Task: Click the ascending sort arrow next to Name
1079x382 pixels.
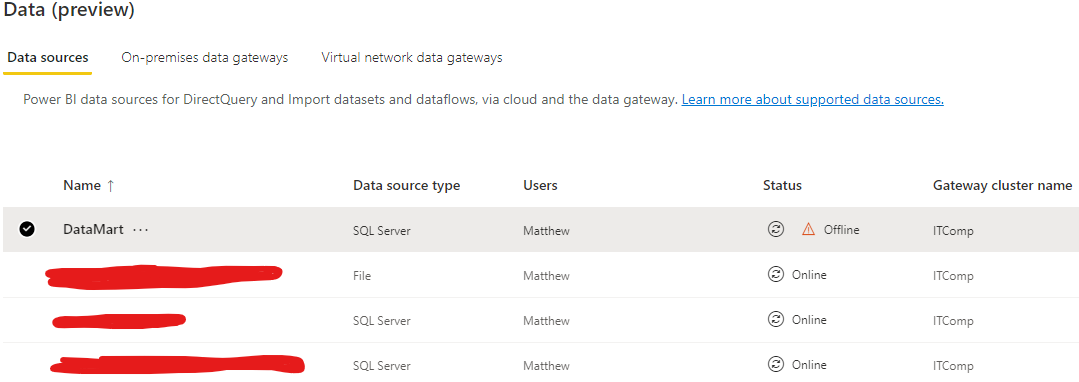Action: 110,186
